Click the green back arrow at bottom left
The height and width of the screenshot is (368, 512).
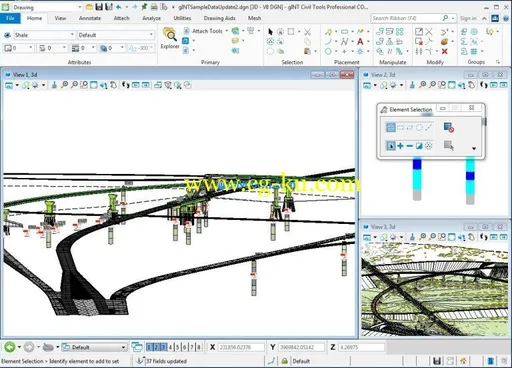(x=10, y=347)
